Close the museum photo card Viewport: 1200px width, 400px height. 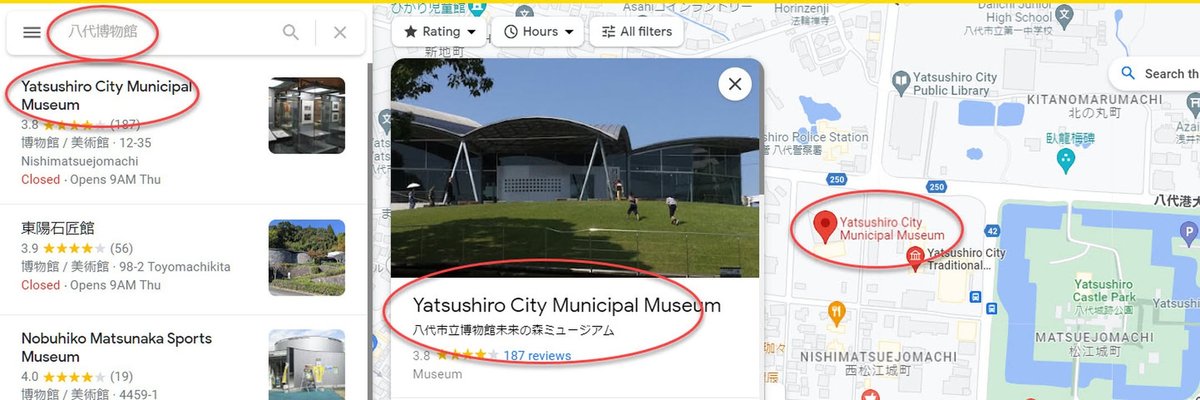pyautogui.click(x=735, y=84)
